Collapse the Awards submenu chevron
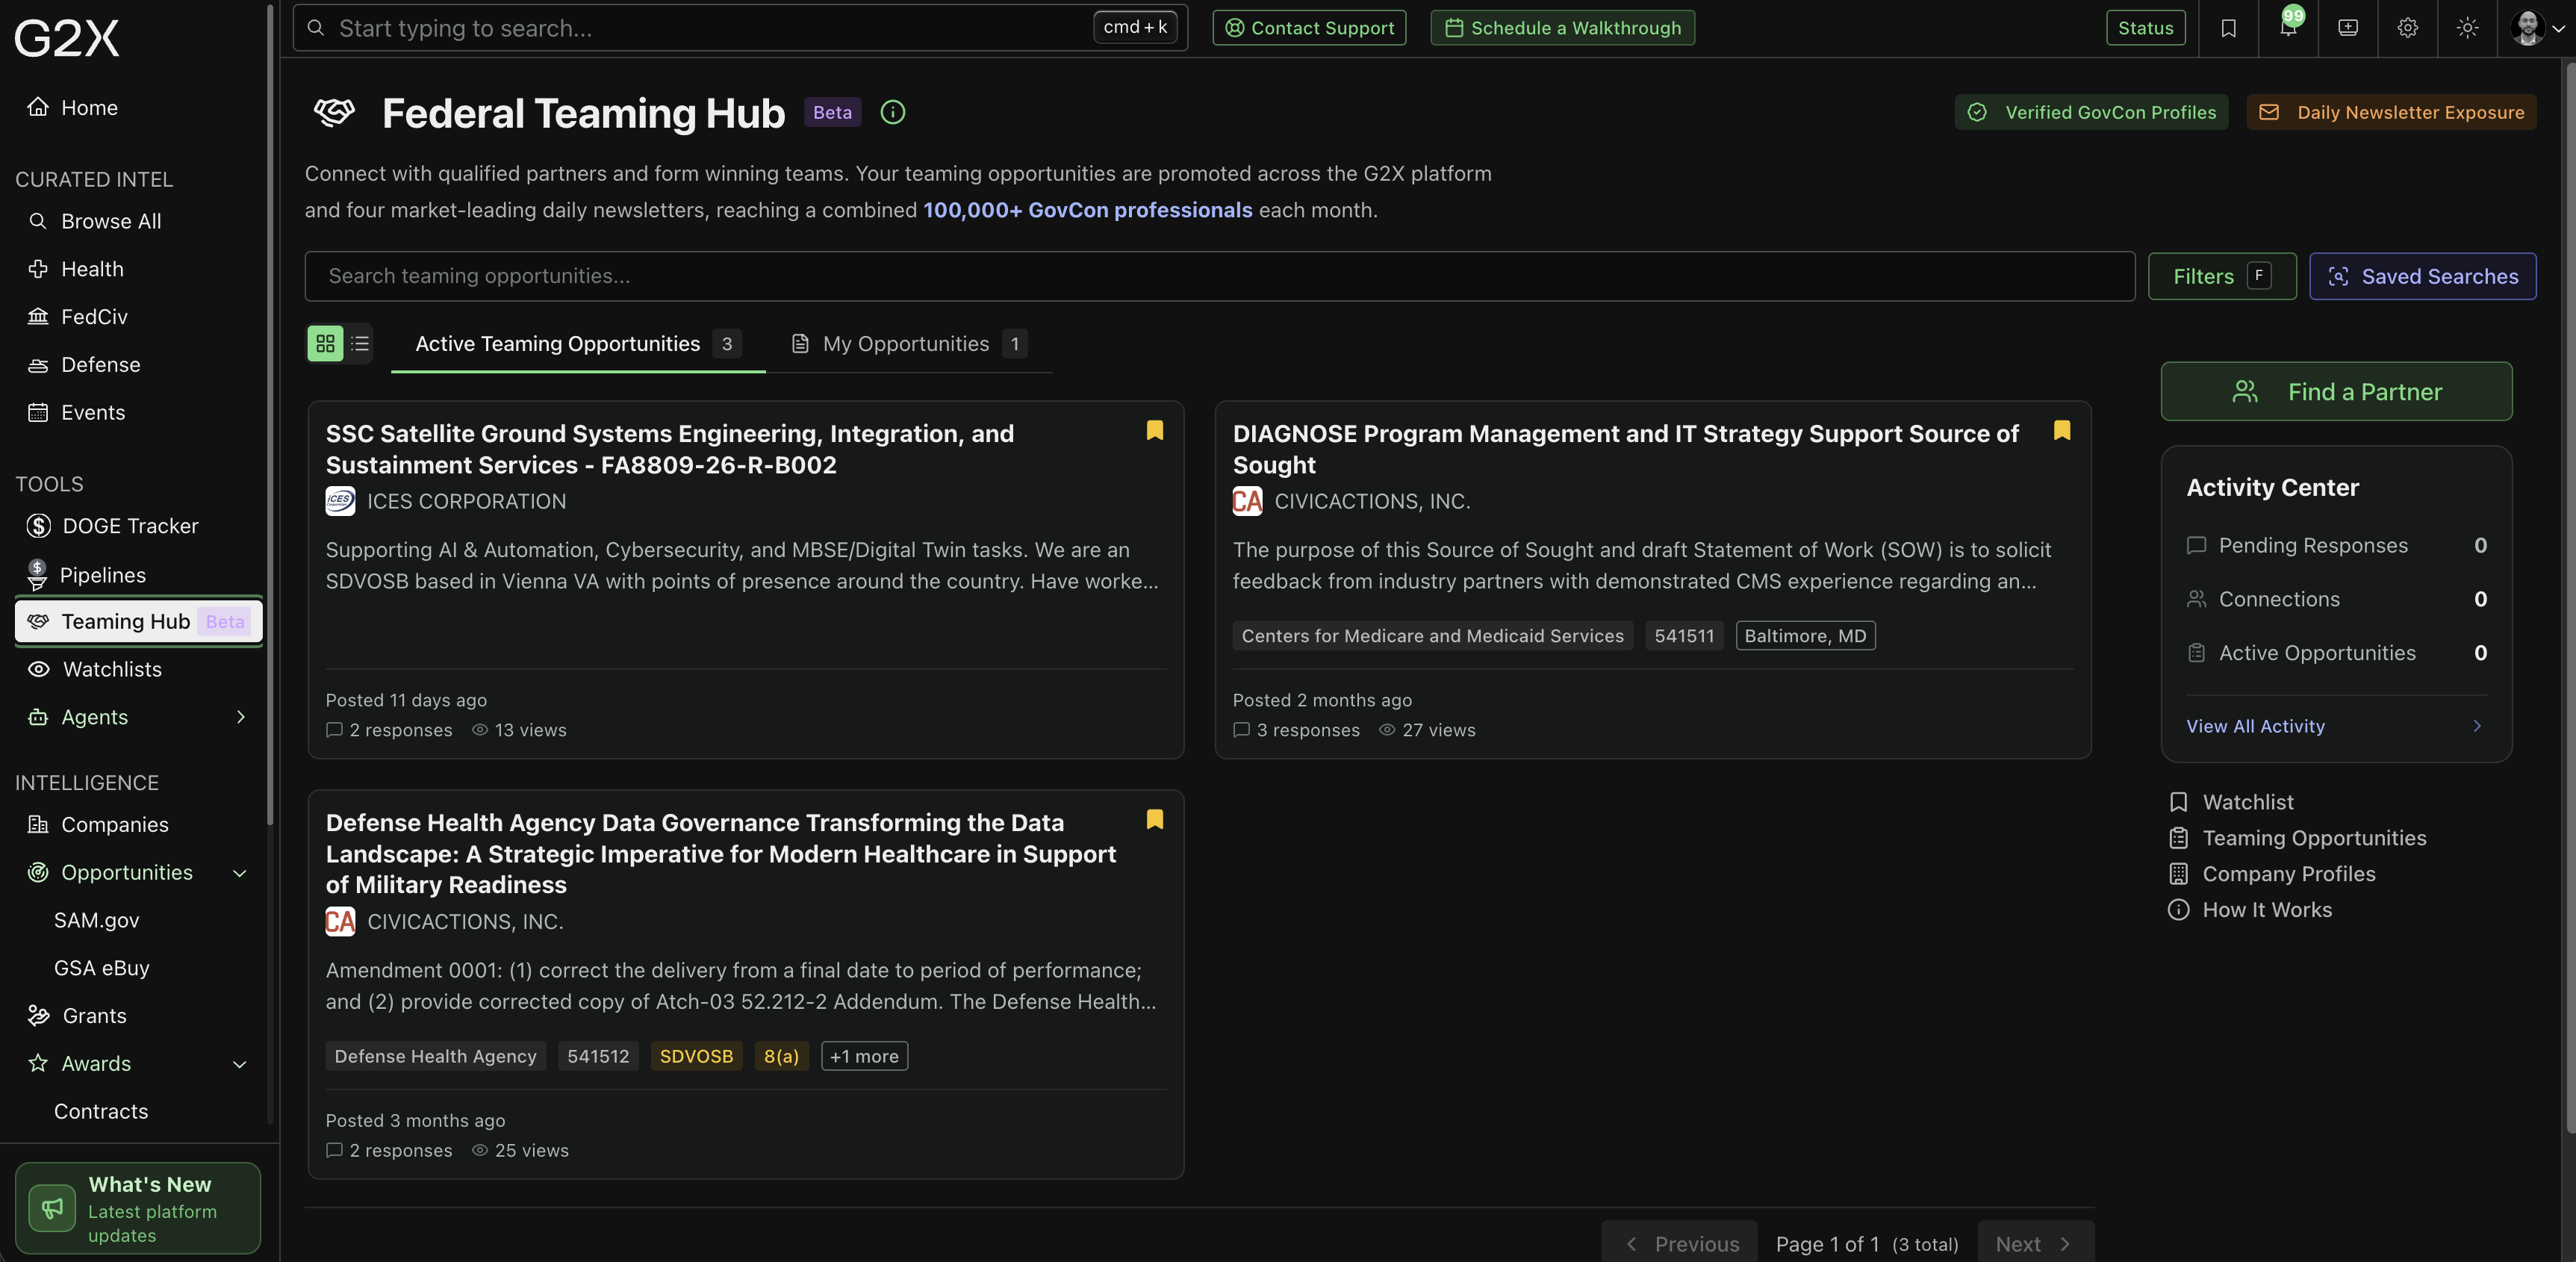 point(240,1064)
